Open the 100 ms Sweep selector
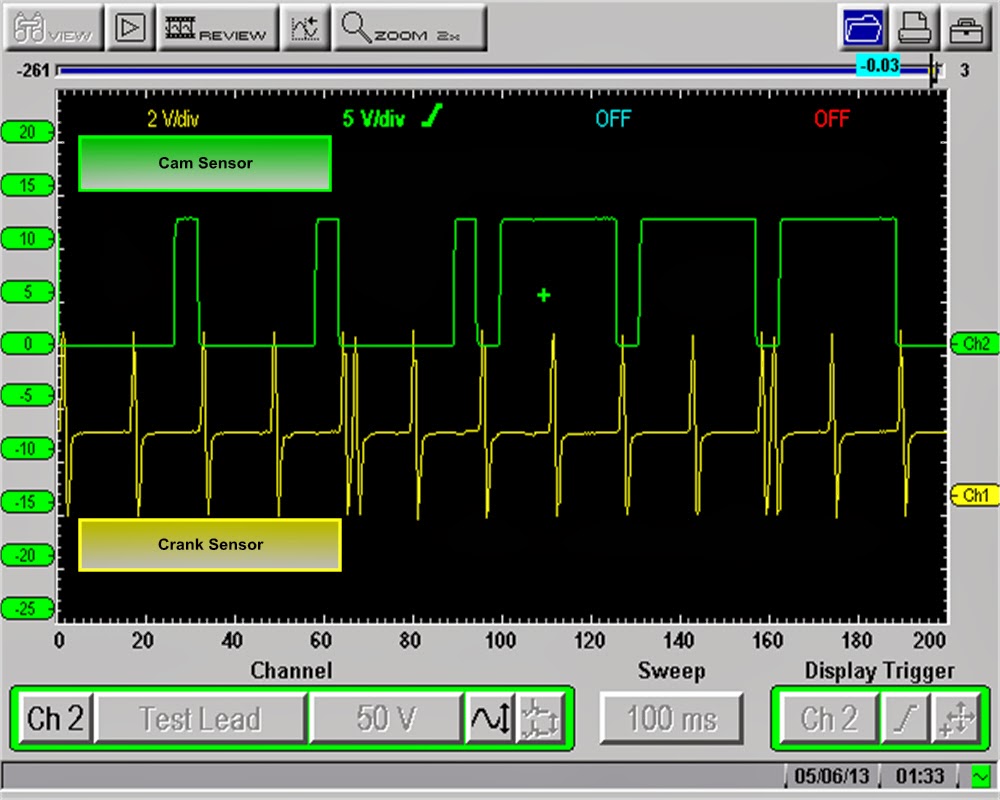 (670, 716)
